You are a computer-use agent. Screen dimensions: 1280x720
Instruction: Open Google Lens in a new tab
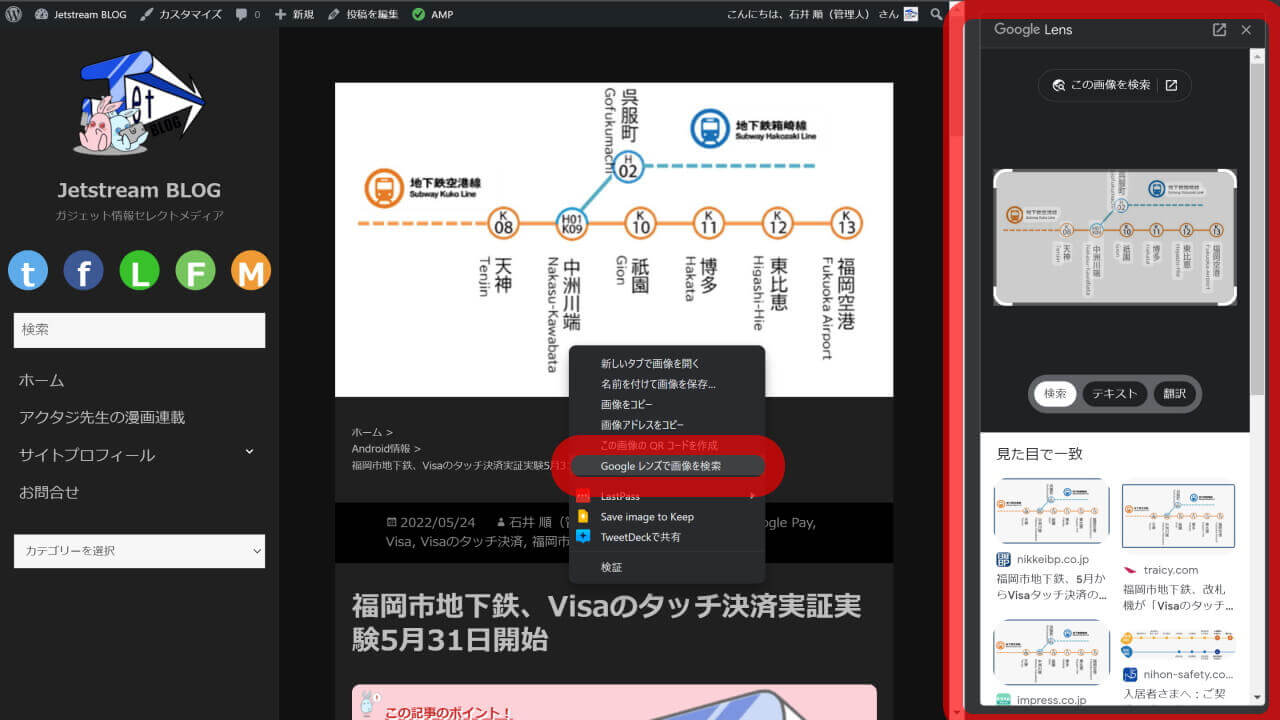(x=1219, y=30)
